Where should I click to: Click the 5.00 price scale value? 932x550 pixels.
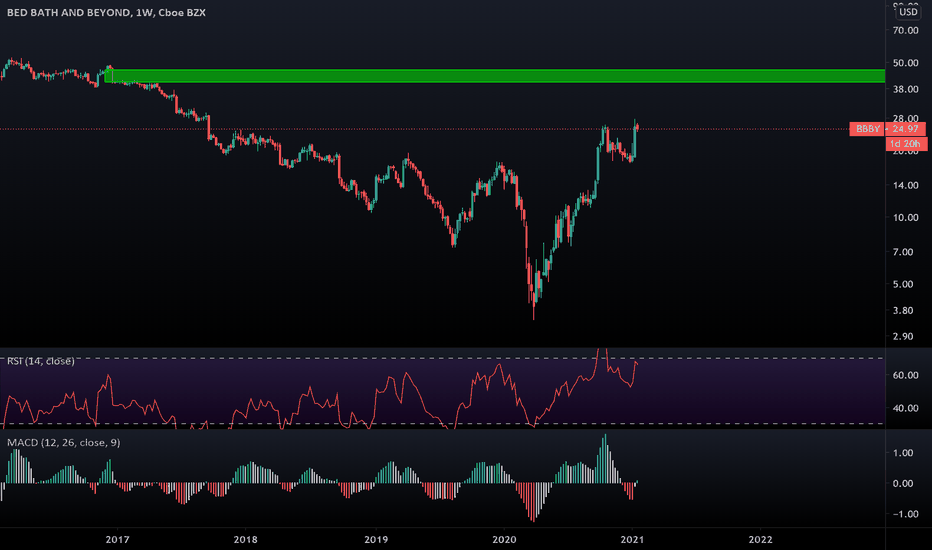tap(905, 284)
